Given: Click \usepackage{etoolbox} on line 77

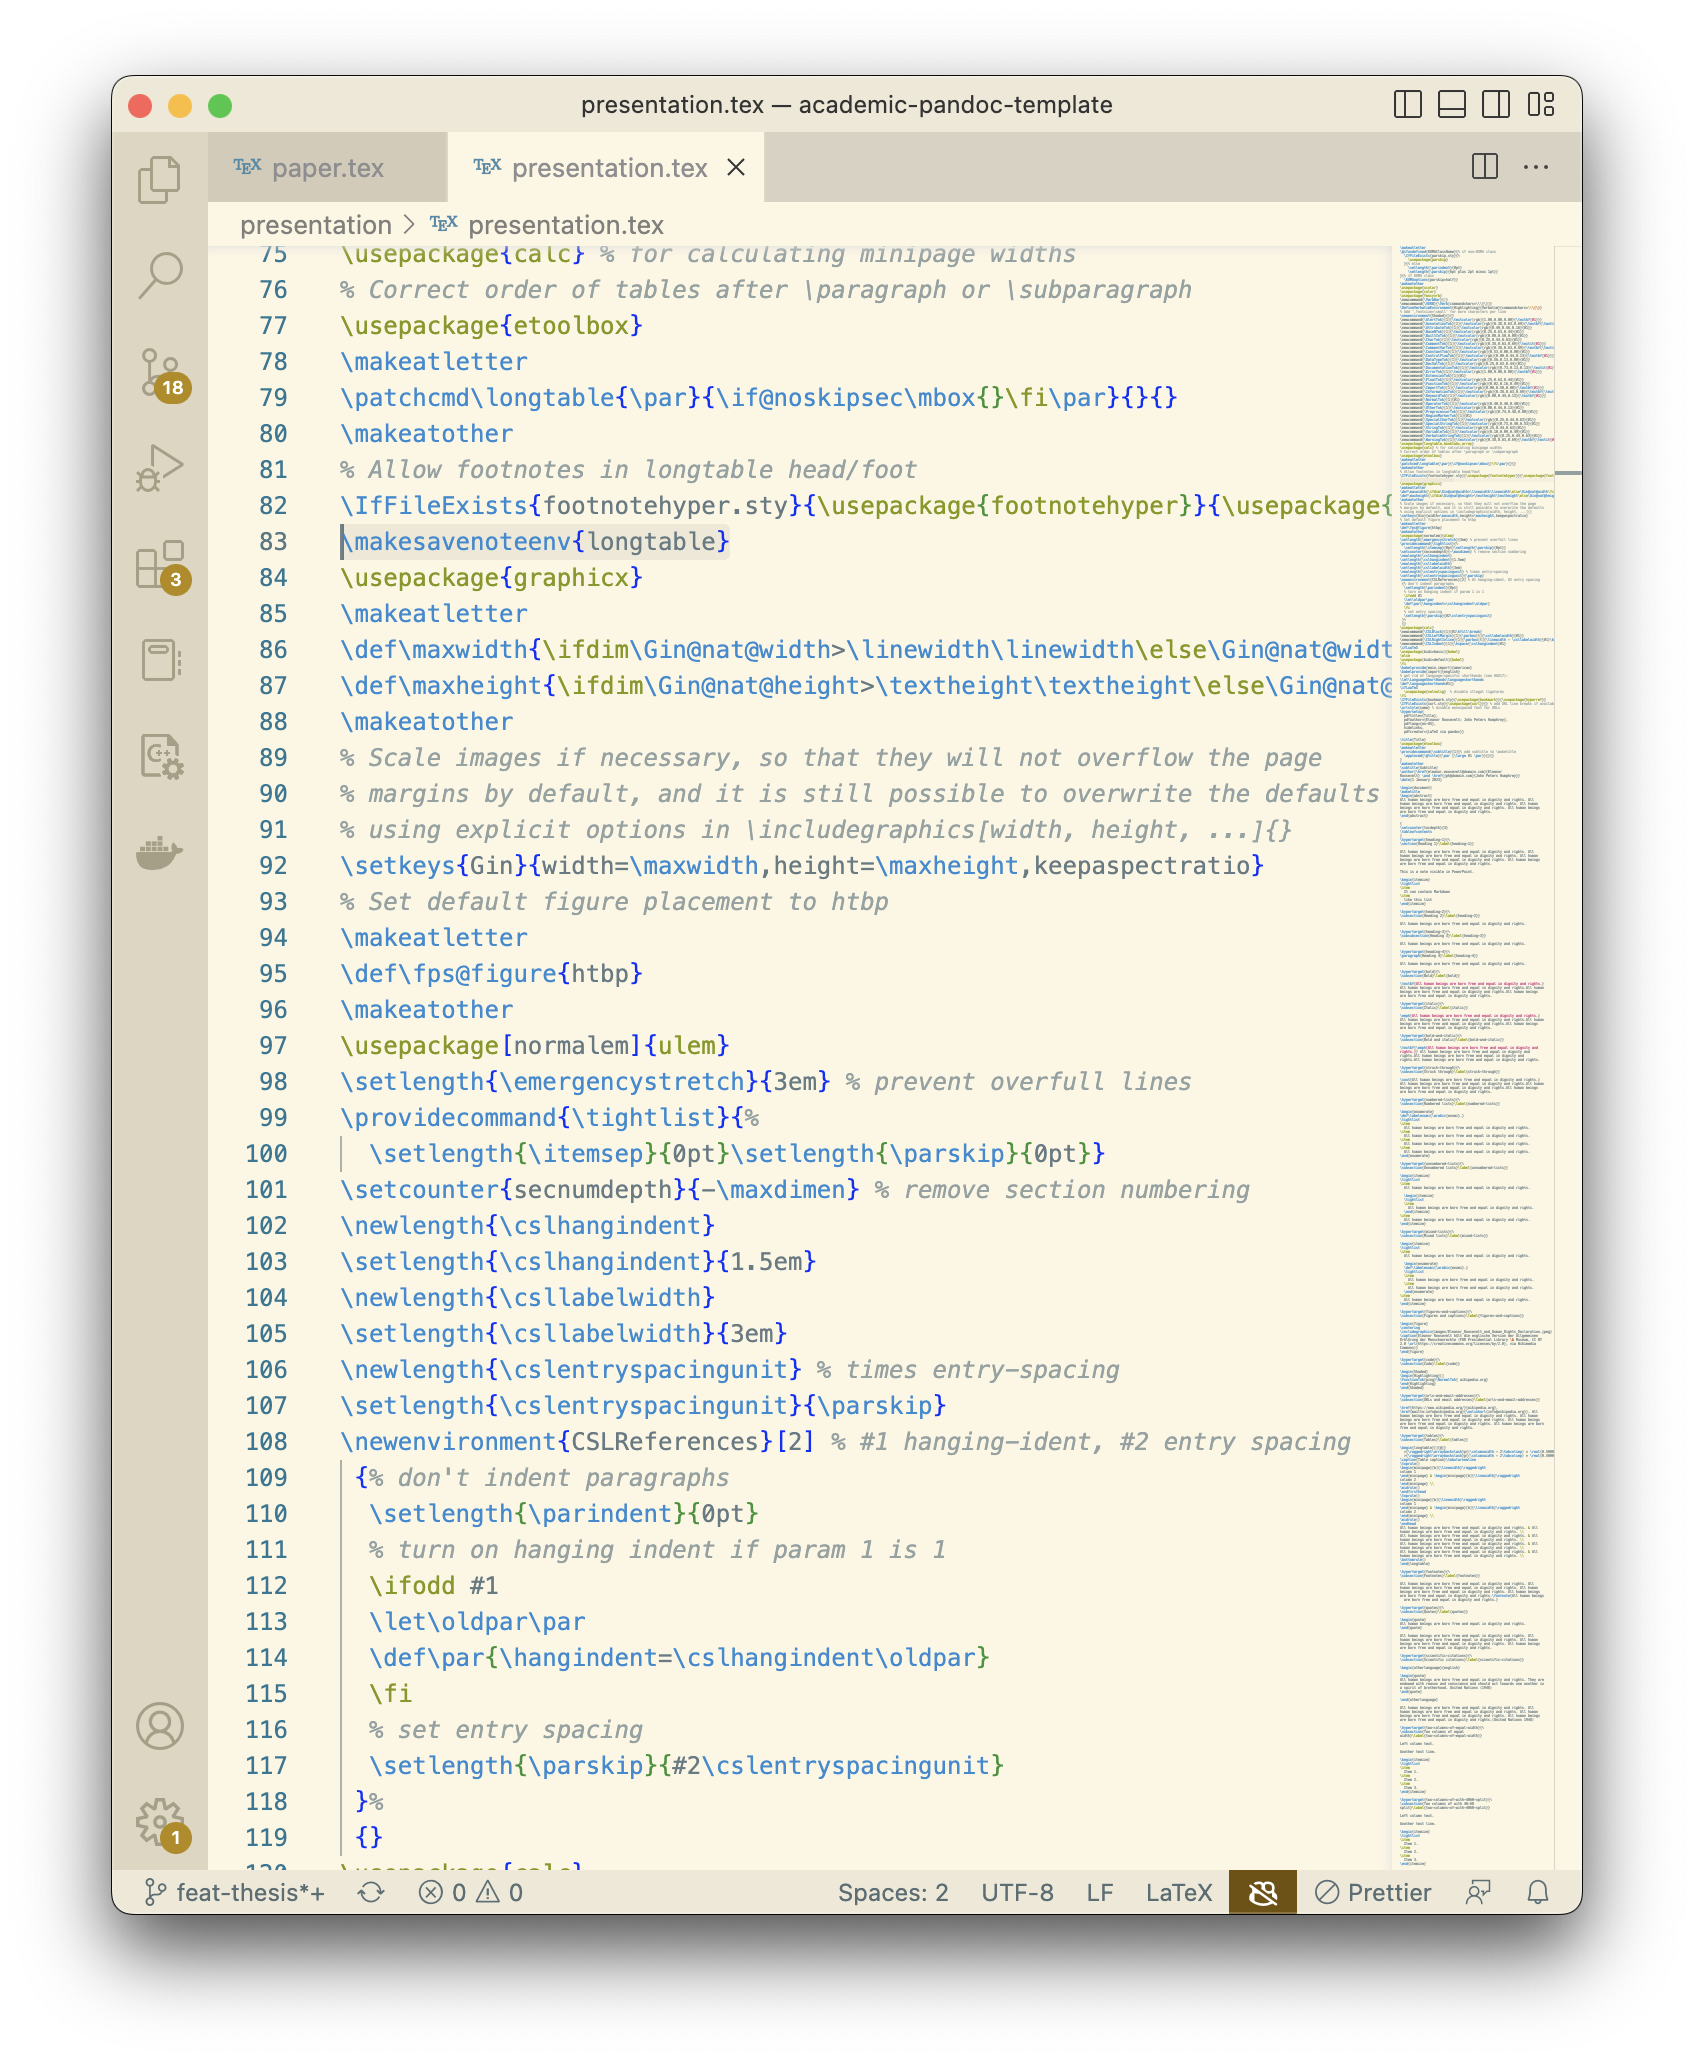Looking at the screenshot, I should 491,326.
